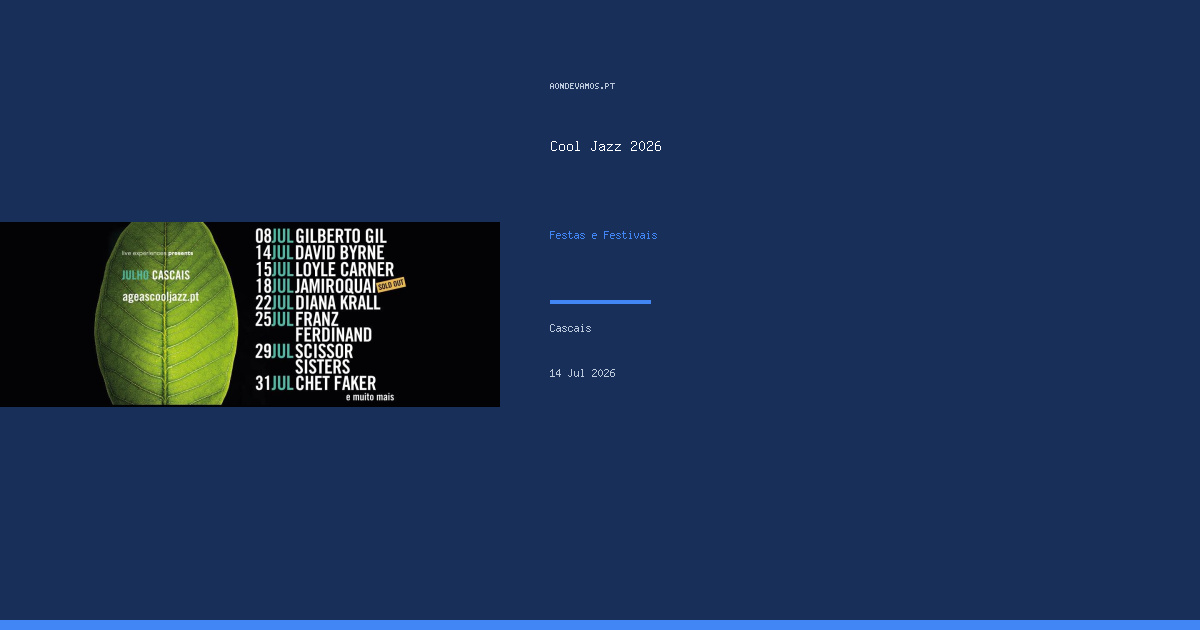
Task: Click the blue divider line above Cascais
Action: tap(600, 301)
